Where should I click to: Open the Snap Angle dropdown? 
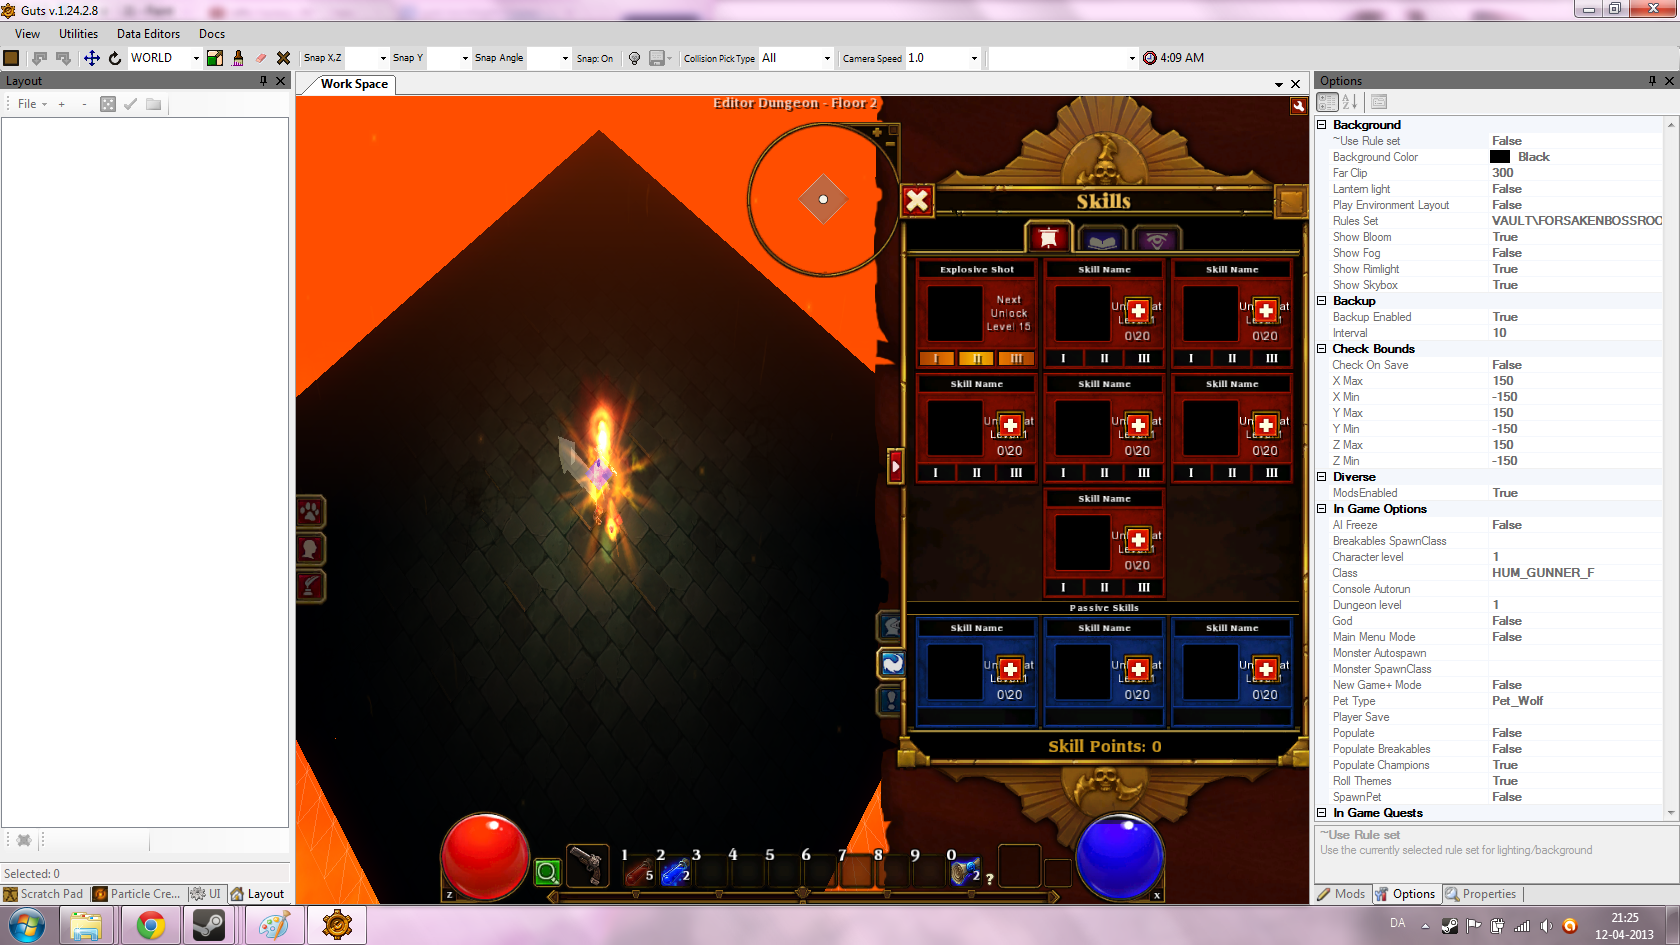point(566,58)
